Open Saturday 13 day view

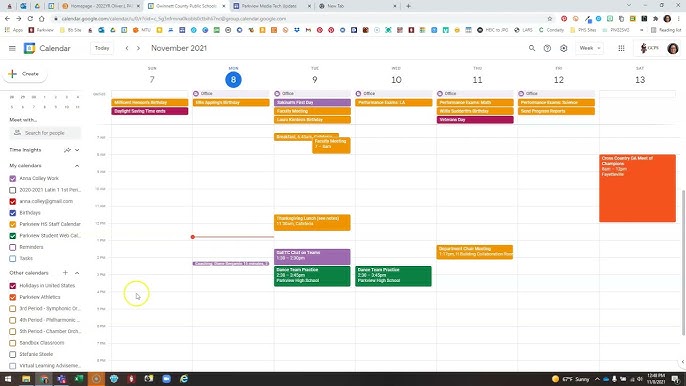[x=640, y=80]
